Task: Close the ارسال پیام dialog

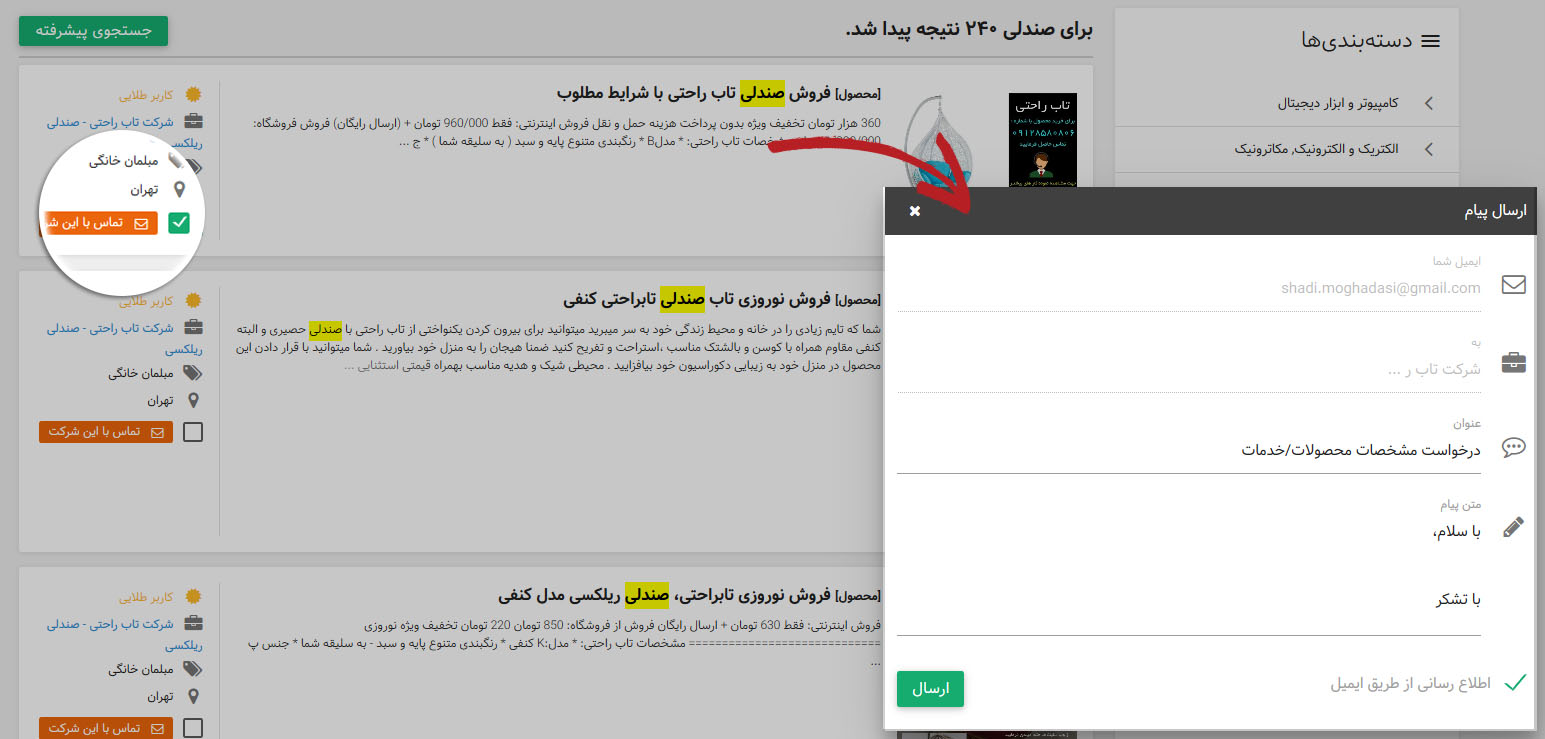Action: [915, 211]
